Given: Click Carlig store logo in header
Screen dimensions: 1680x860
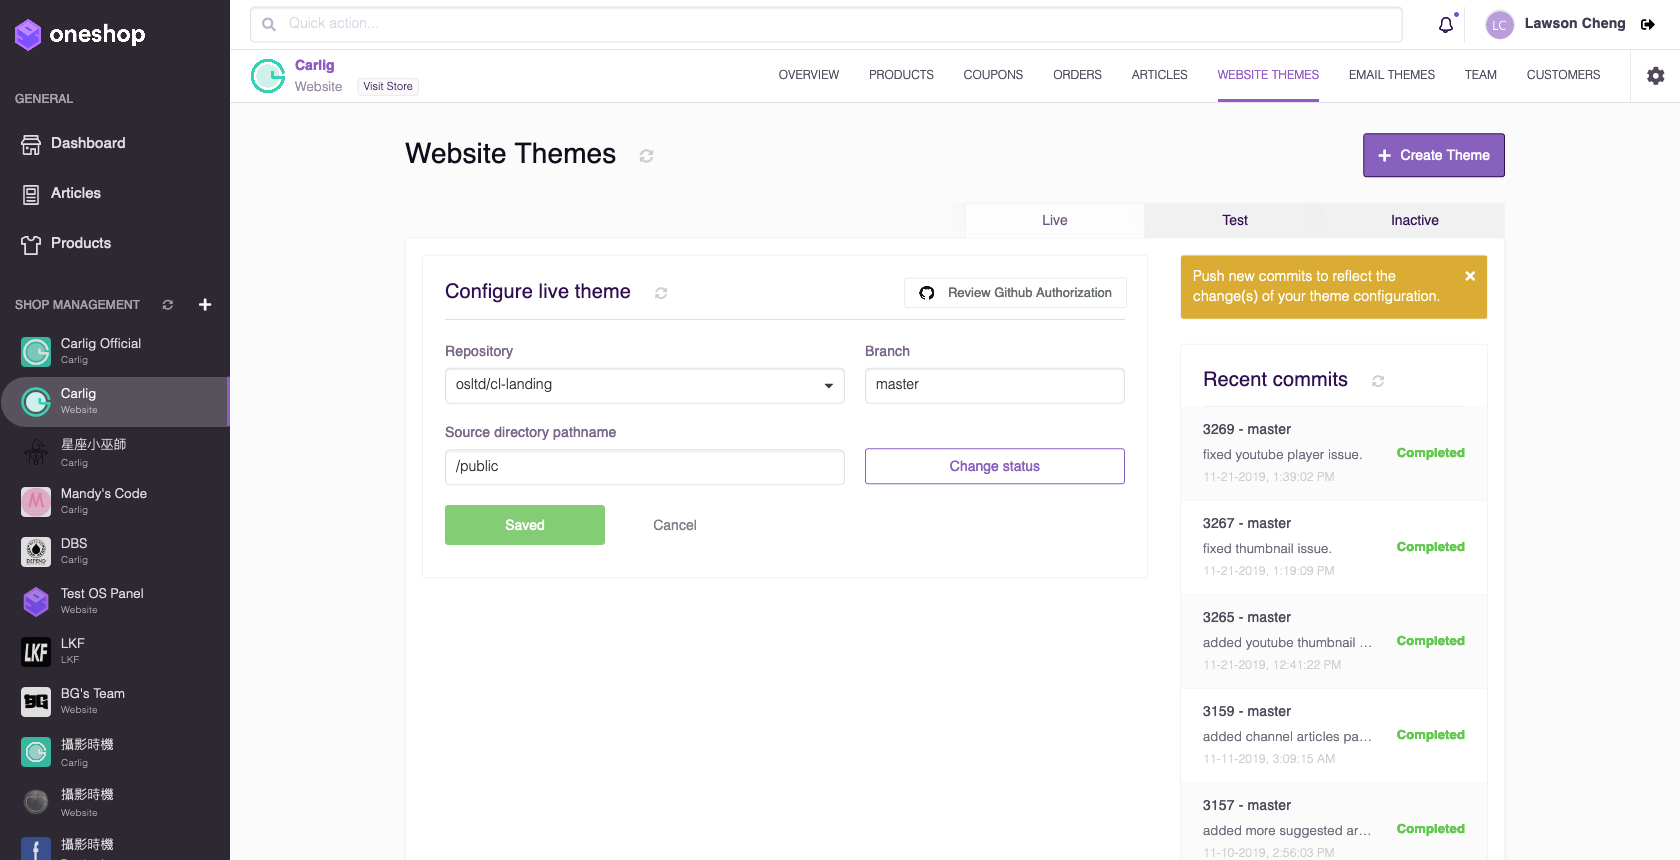Looking at the screenshot, I should [268, 76].
